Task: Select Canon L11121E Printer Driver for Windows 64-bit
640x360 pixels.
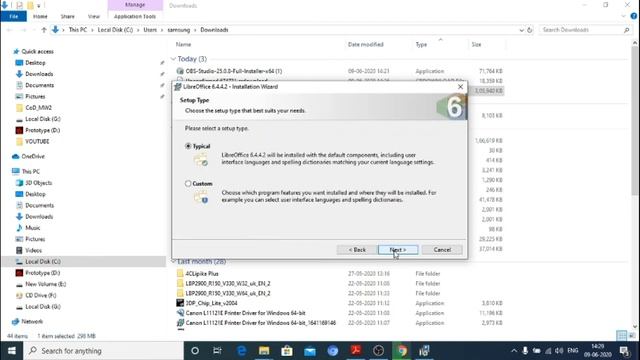Action: tap(245, 313)
